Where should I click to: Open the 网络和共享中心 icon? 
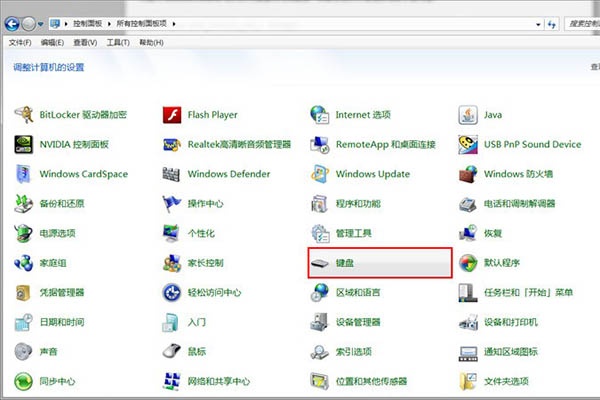pyautogui.click(x=172, y=381)
